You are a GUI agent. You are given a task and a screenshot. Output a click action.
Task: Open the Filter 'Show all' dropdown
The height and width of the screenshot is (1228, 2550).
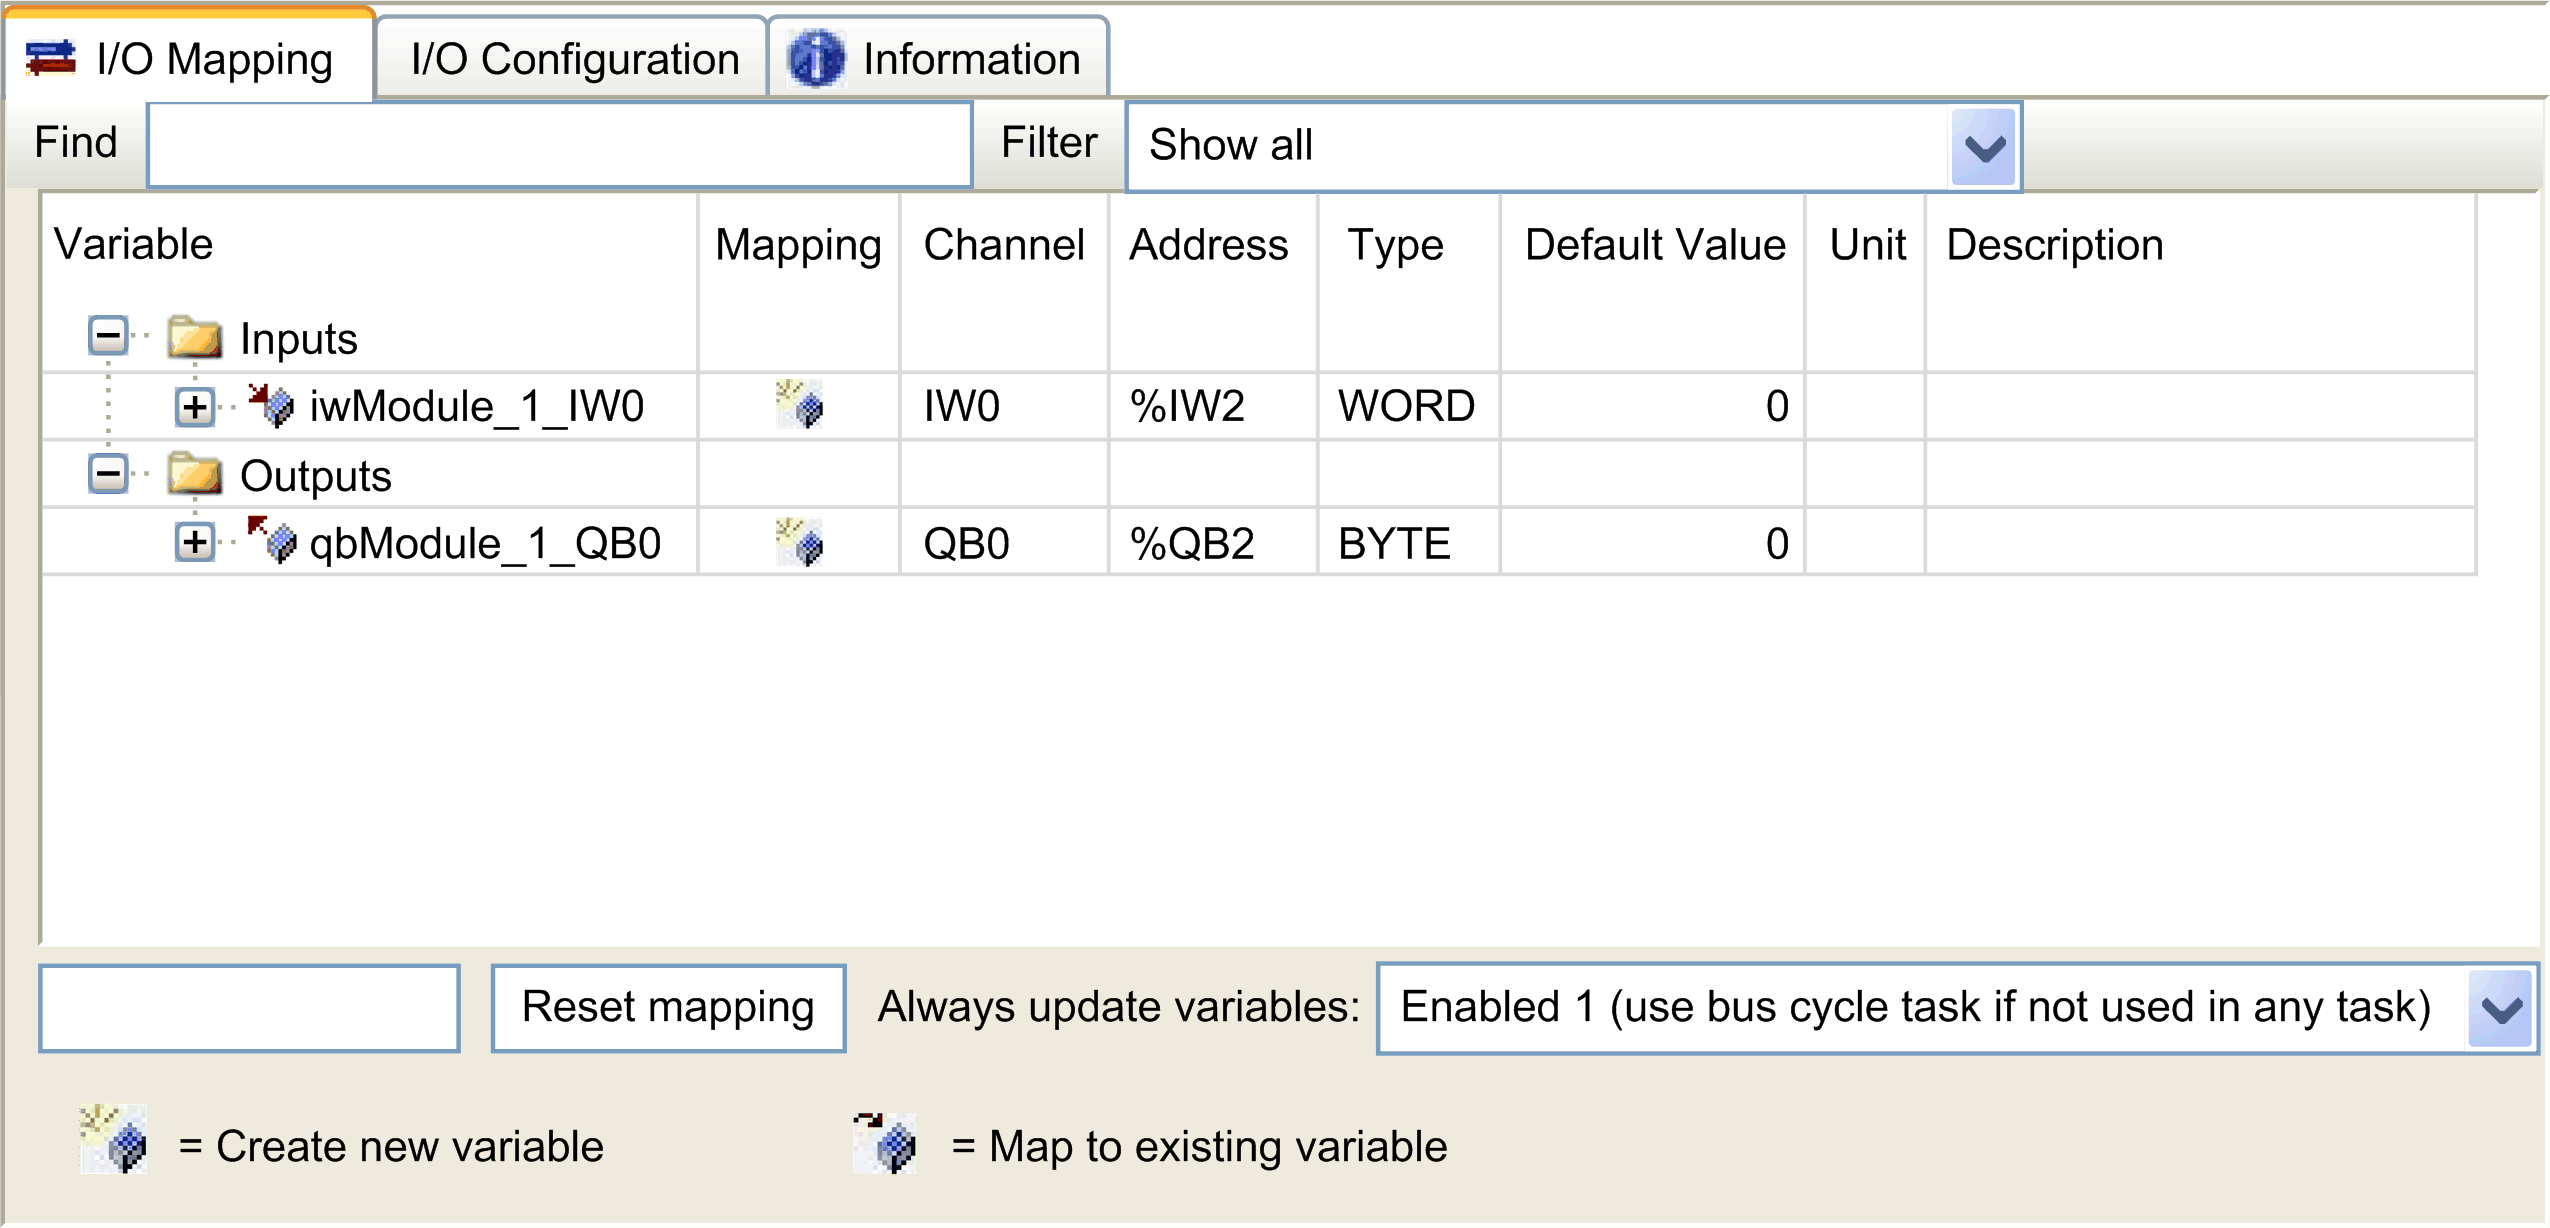[x=1983, y=147]
